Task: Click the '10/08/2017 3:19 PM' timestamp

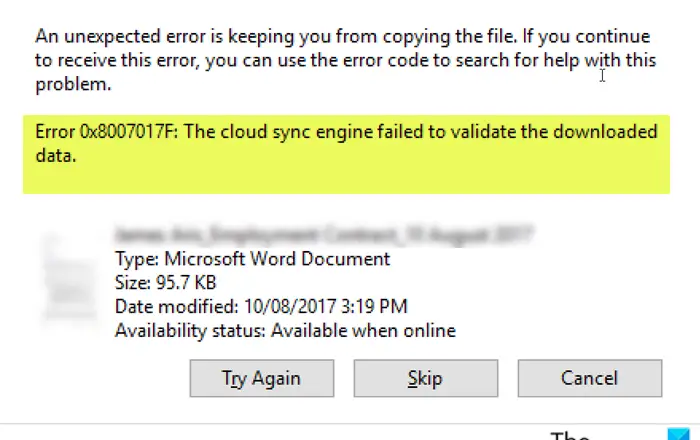Action: click(x=325, y=307)
